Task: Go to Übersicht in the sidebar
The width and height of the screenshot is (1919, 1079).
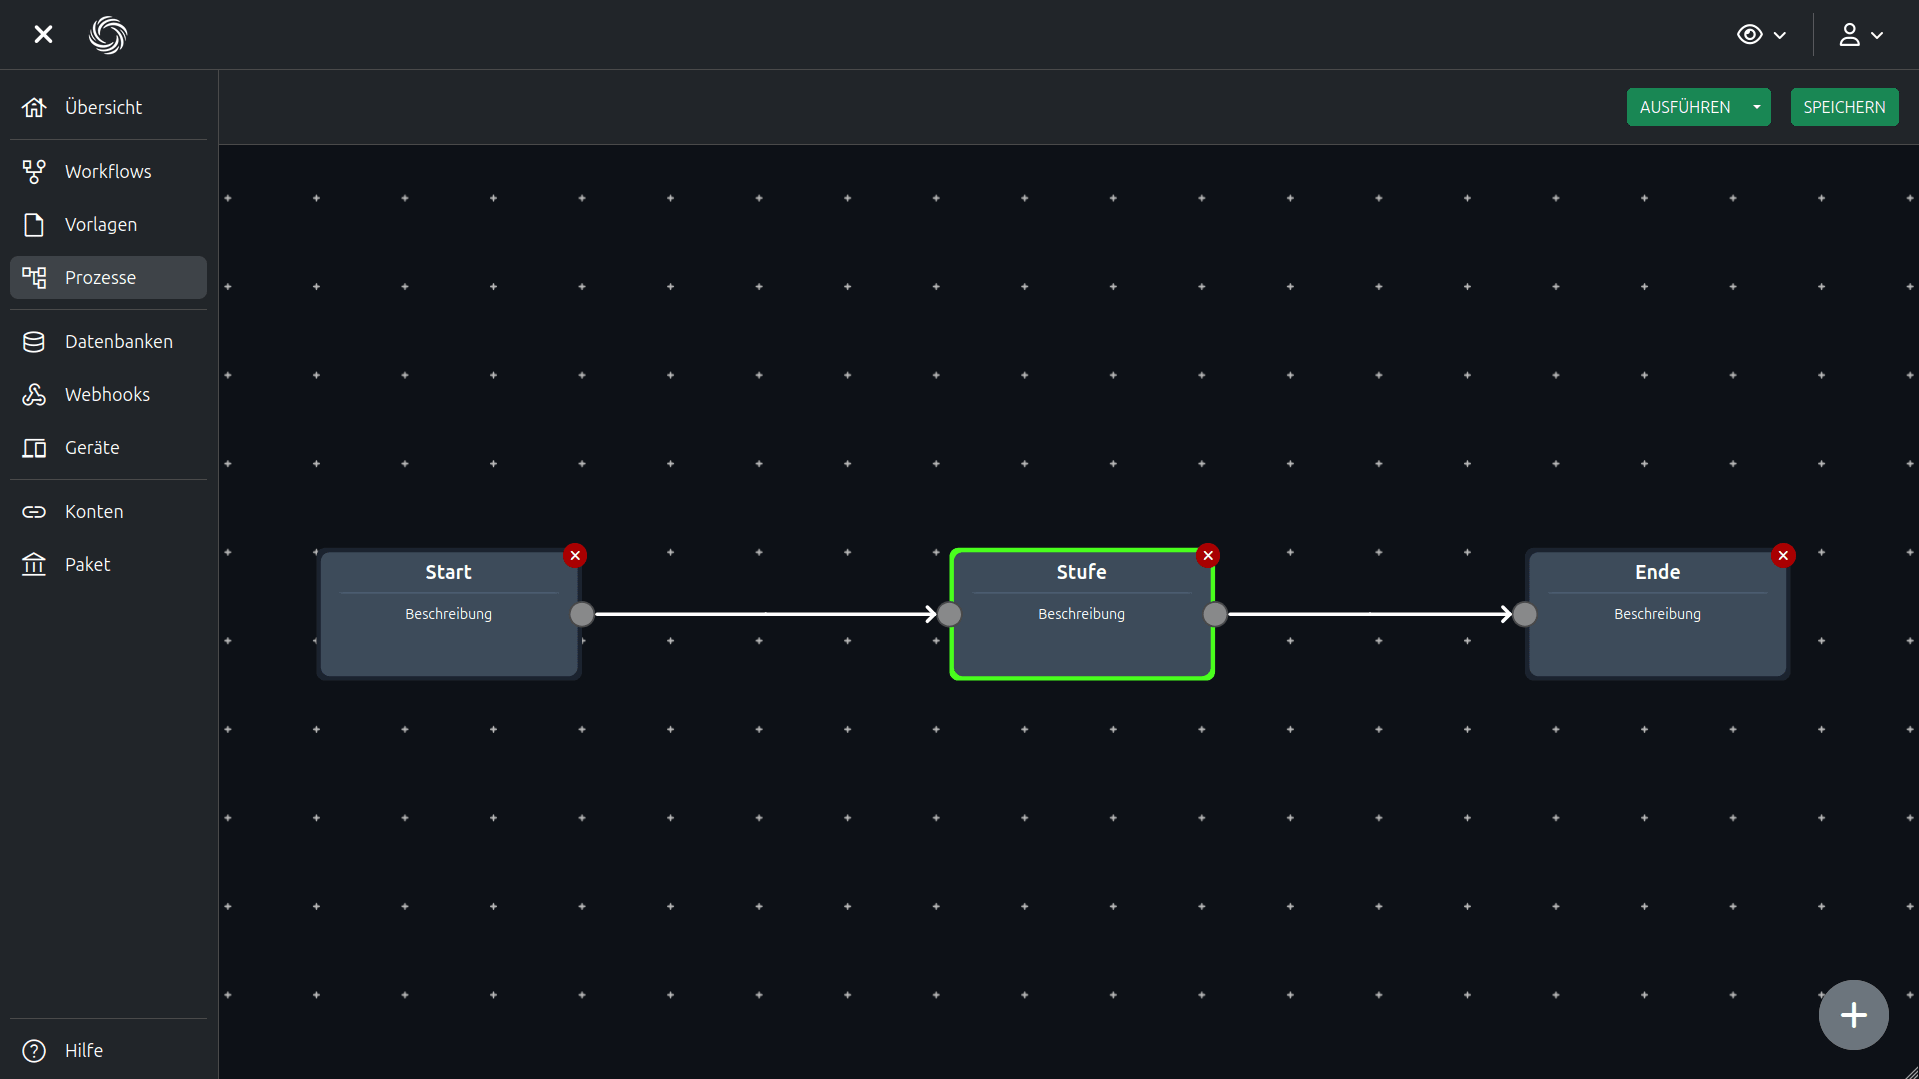Action: pos(103,107)
